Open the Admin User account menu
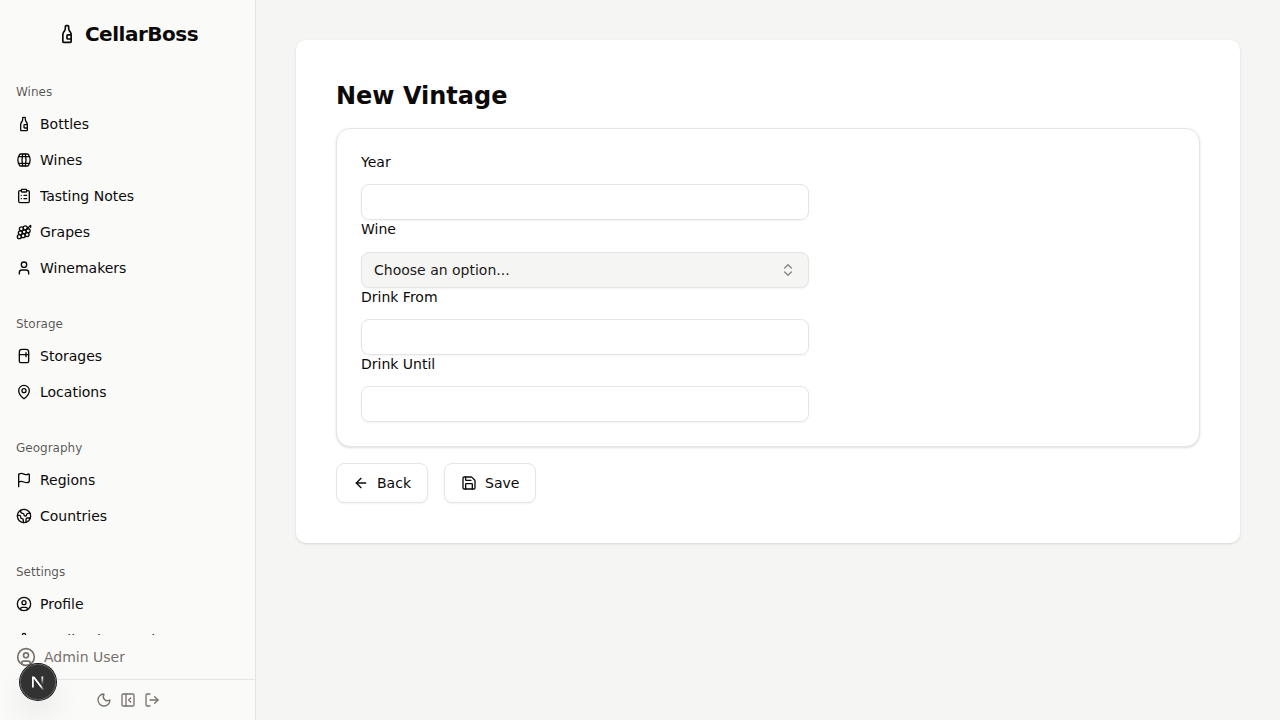 tap(83, 657)
